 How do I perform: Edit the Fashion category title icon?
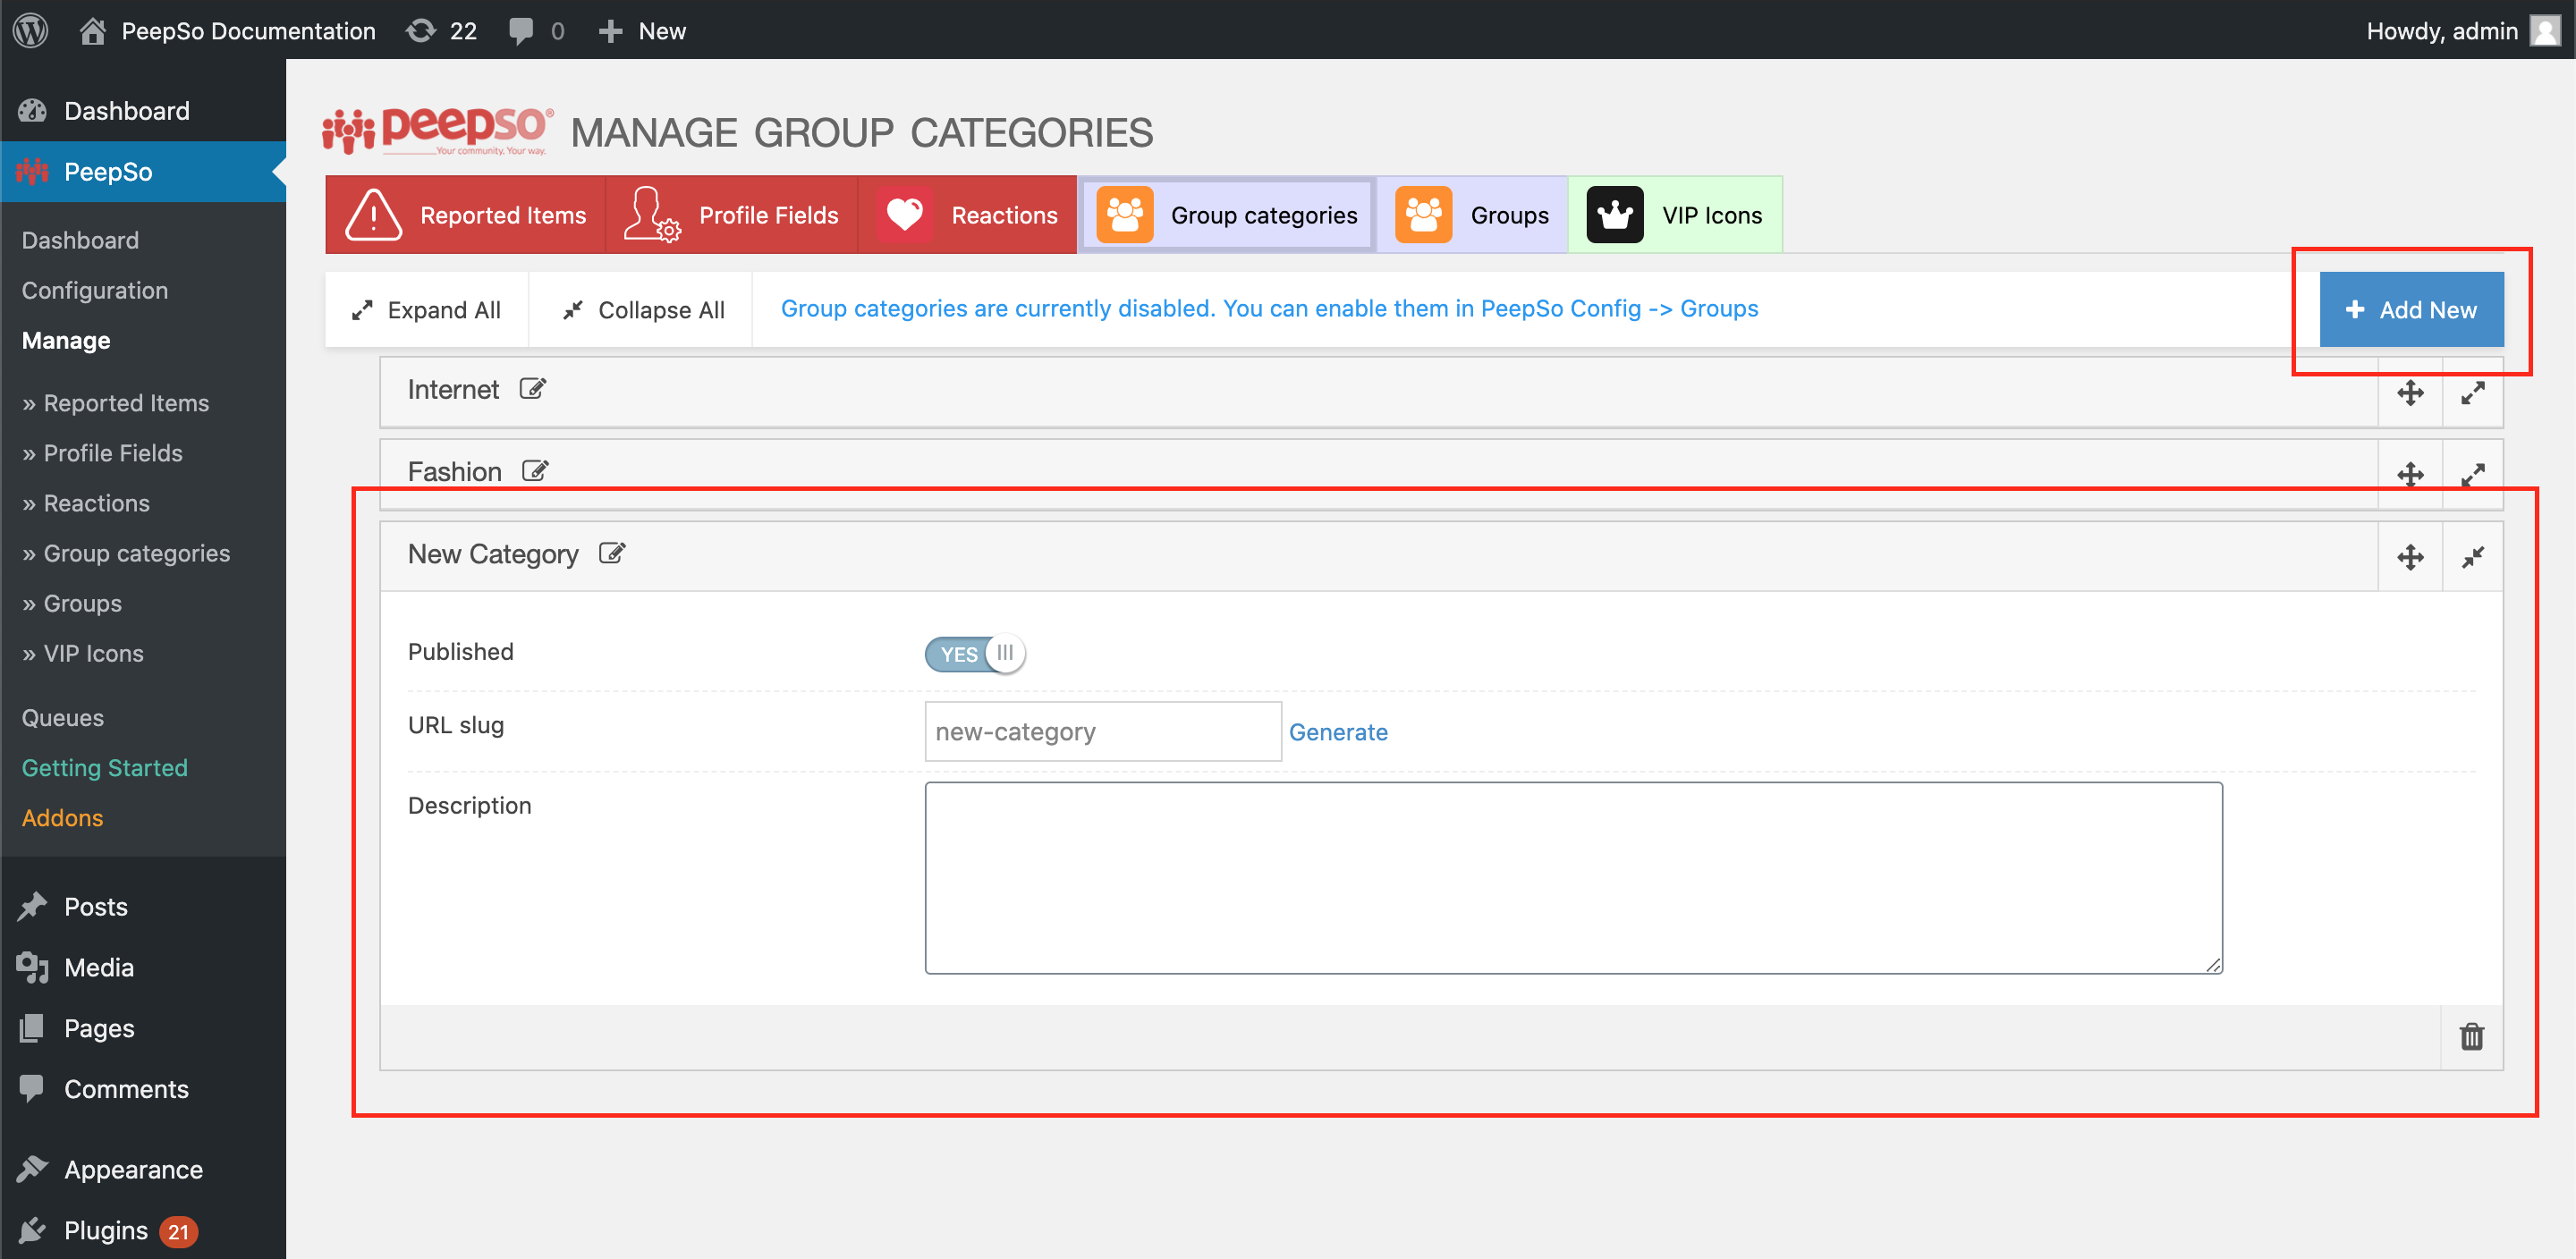[535, 470]
